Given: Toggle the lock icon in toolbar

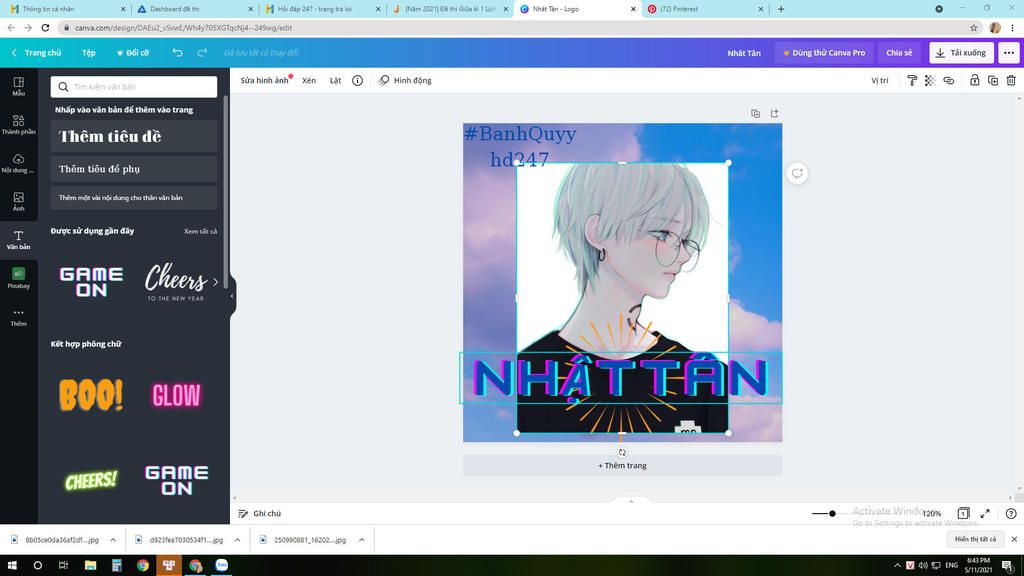Looking at the screenshot, I should coord(974,80).
